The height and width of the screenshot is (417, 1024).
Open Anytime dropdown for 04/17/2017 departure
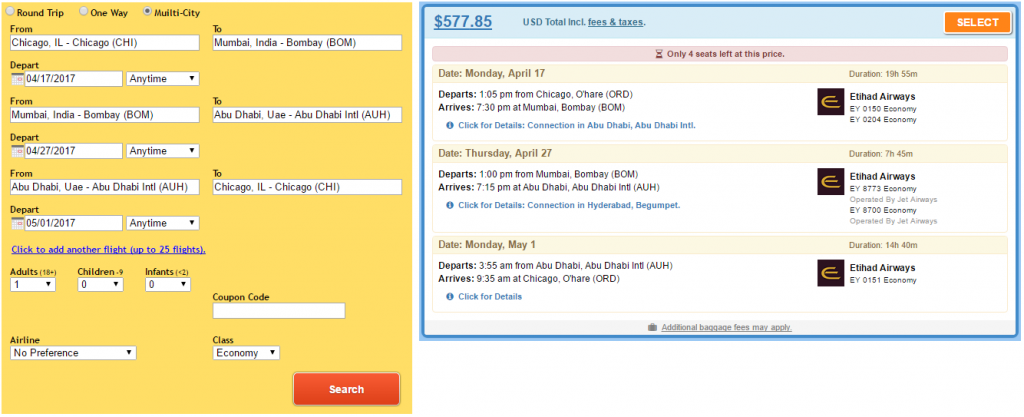(x=163, y=79)
